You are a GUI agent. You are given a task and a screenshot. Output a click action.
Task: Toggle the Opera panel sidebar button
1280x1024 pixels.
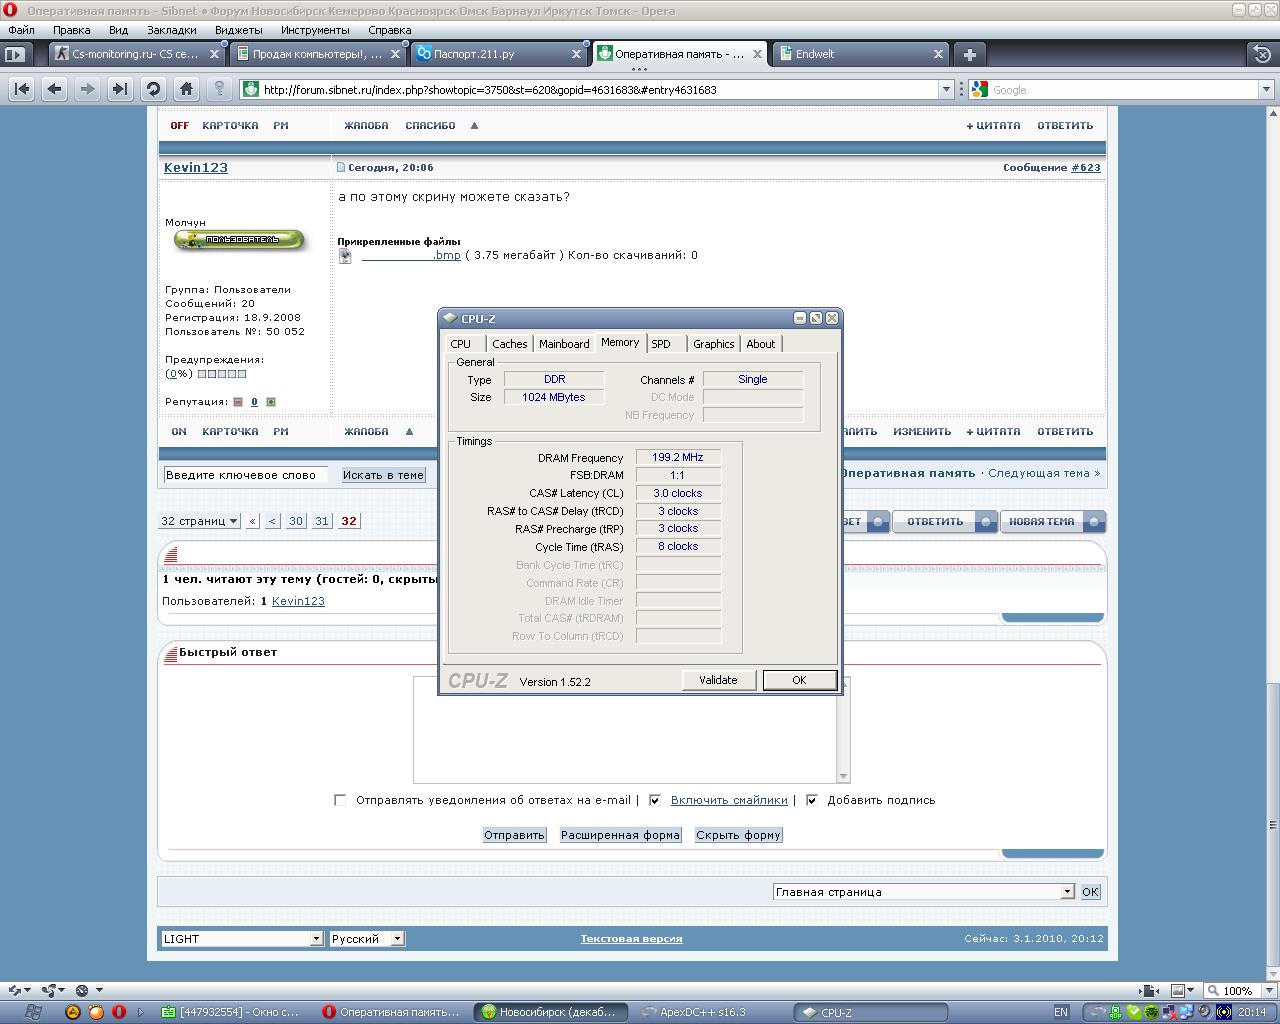point(15,54)
